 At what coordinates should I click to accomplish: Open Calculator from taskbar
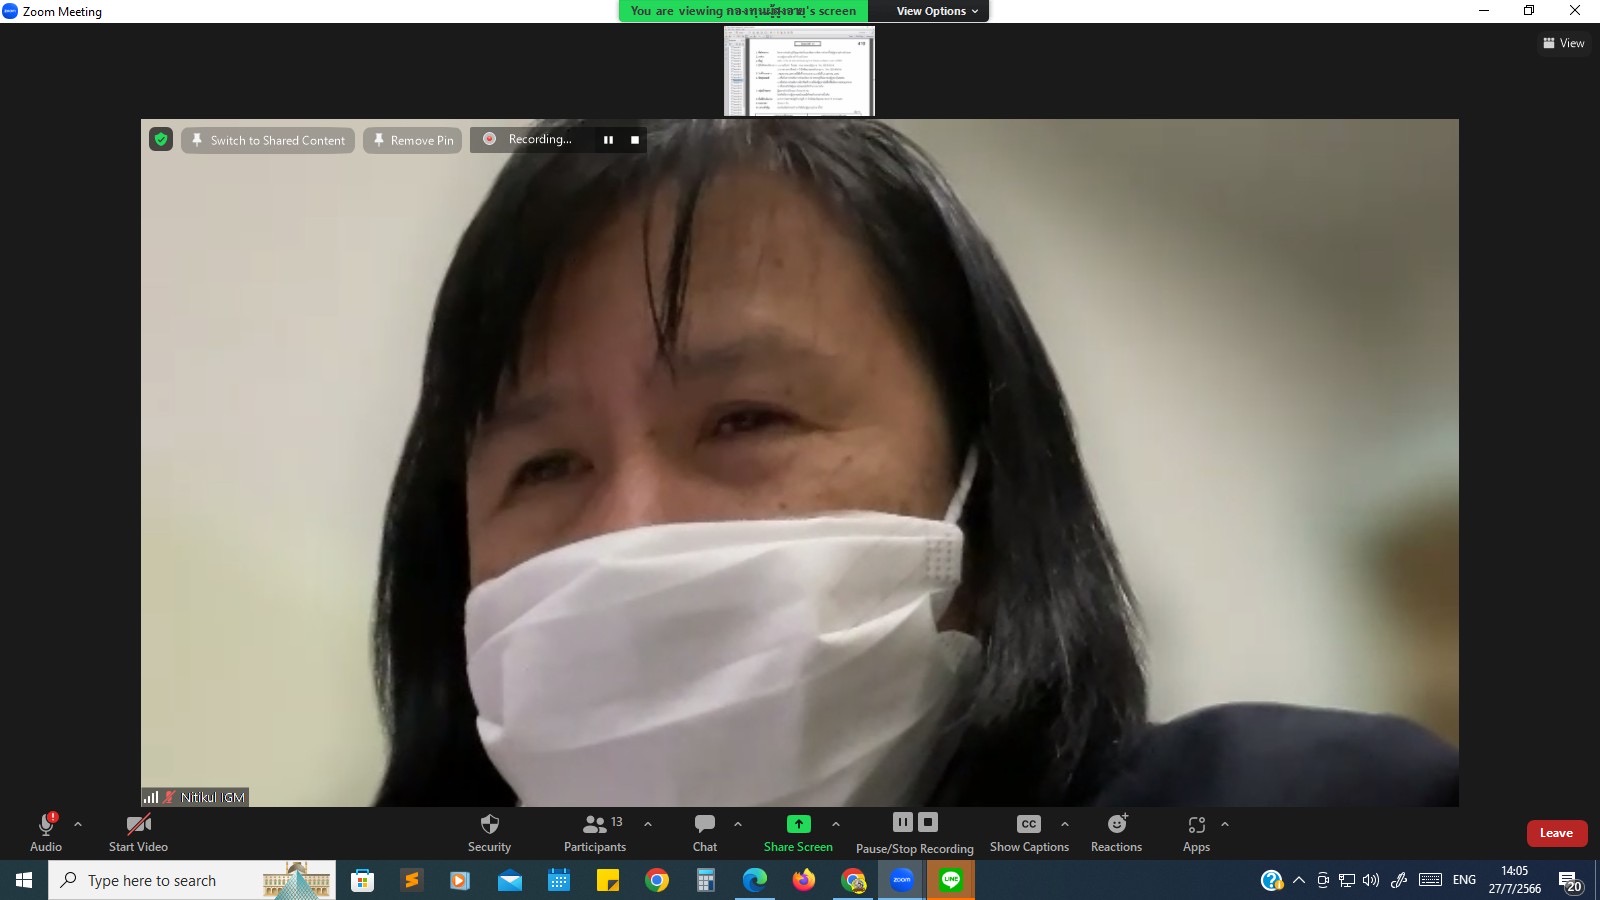click(705, 880)
